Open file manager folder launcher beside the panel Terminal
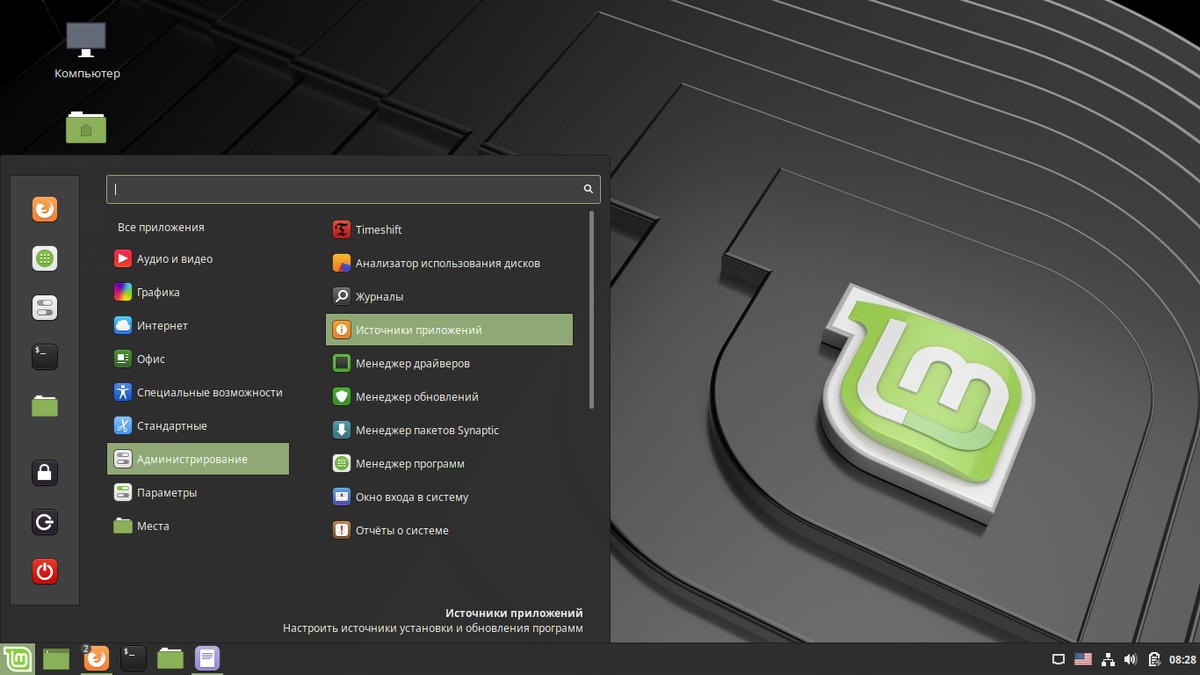The image size is (1200, 675). [171, 658]
